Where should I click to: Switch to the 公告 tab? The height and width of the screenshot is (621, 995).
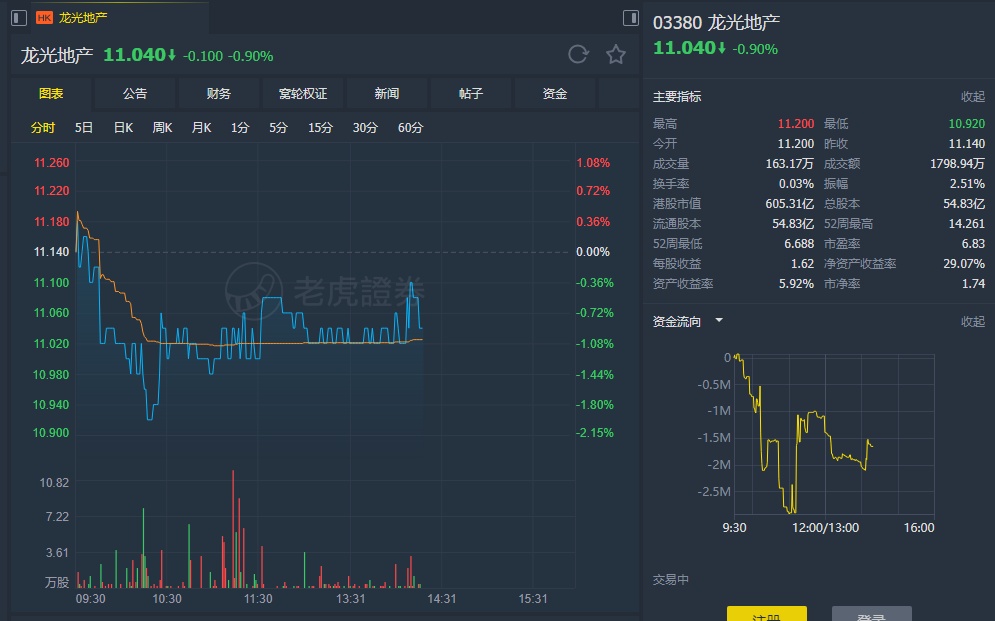pos(135,94)
